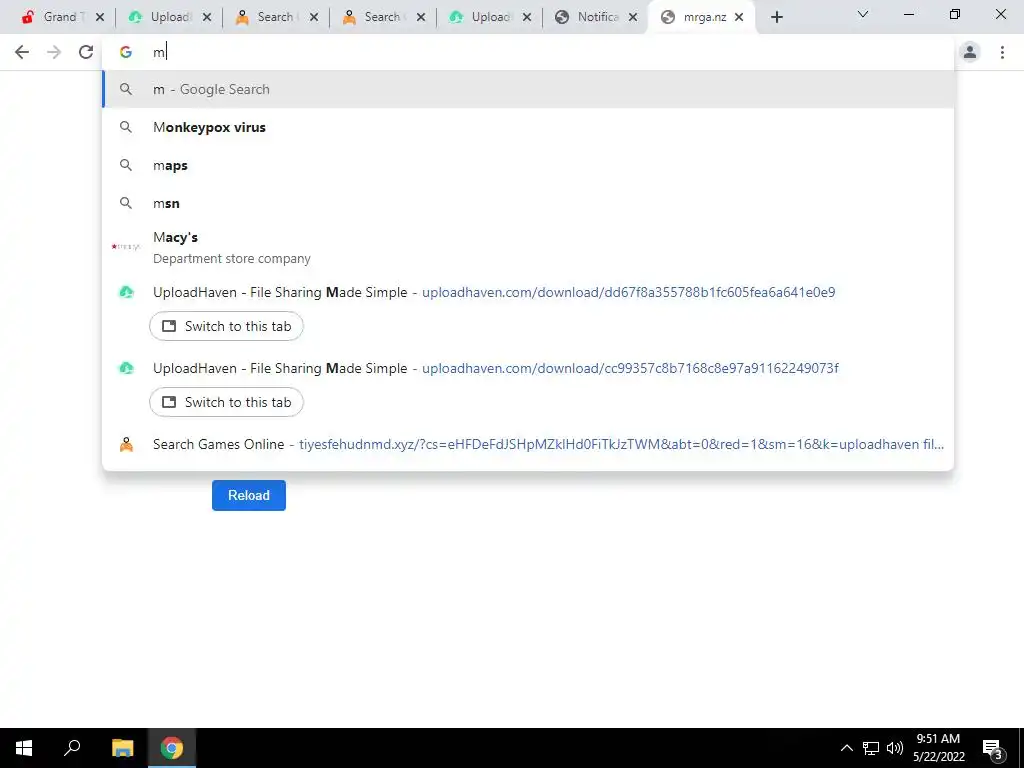Choose the Monkeypox virus suggestion
This screenshot has width=1024, height=768.
(x=528, y=127)
